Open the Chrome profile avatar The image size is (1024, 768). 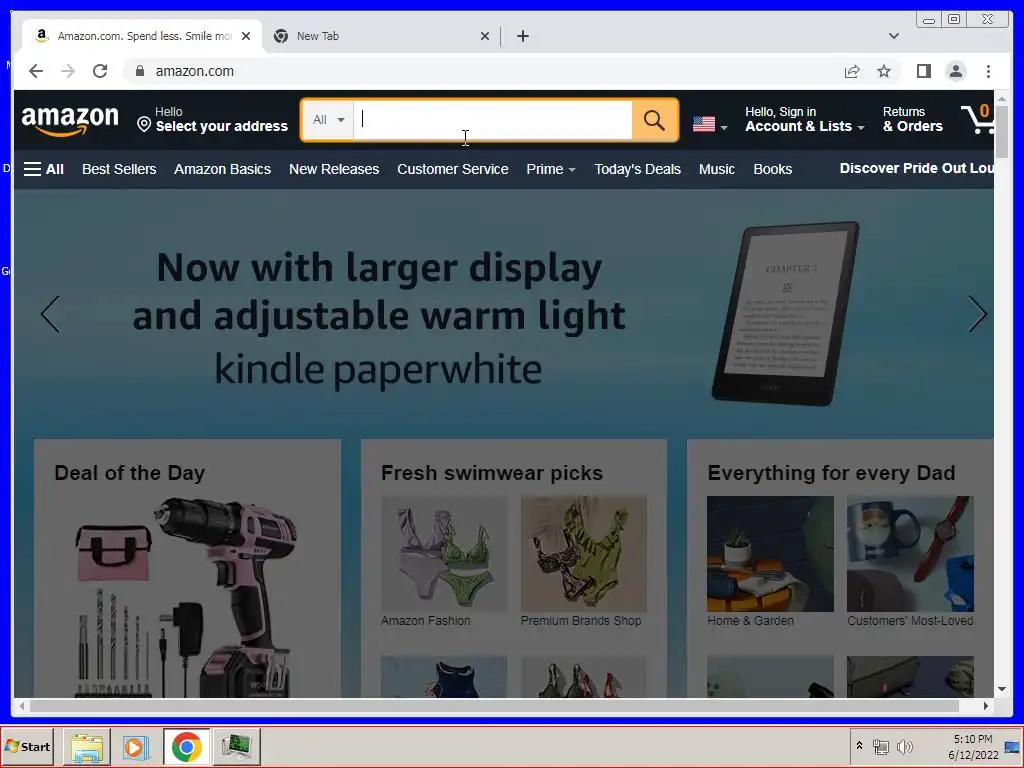coord(955,71)
